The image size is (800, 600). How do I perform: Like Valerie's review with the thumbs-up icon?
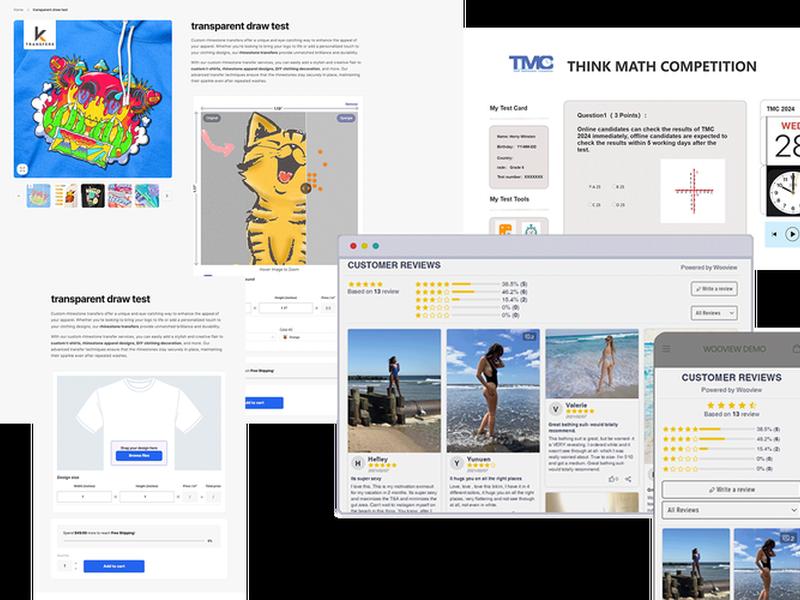tap(613, 479)
